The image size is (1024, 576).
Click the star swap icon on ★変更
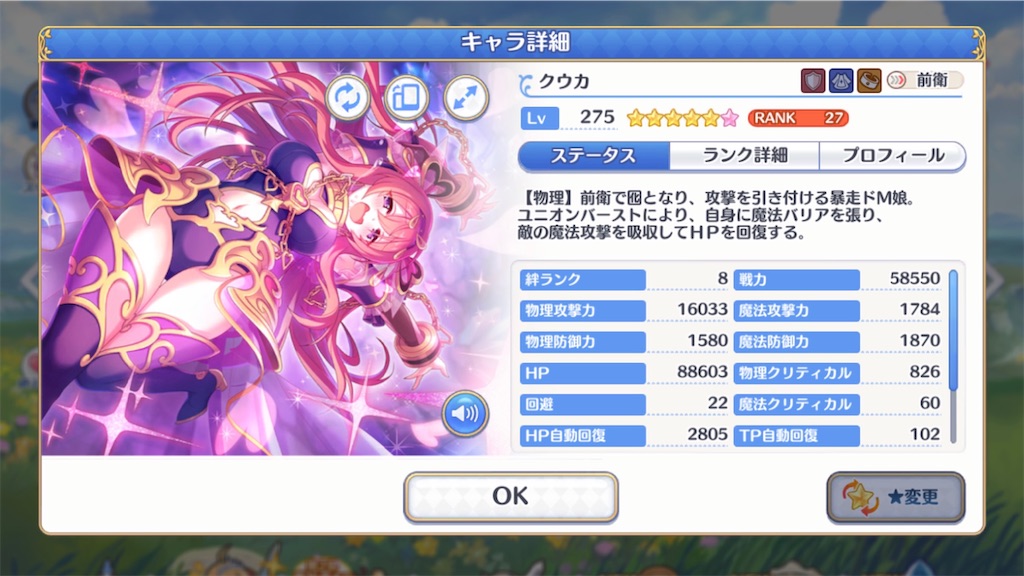click(859, 498)
